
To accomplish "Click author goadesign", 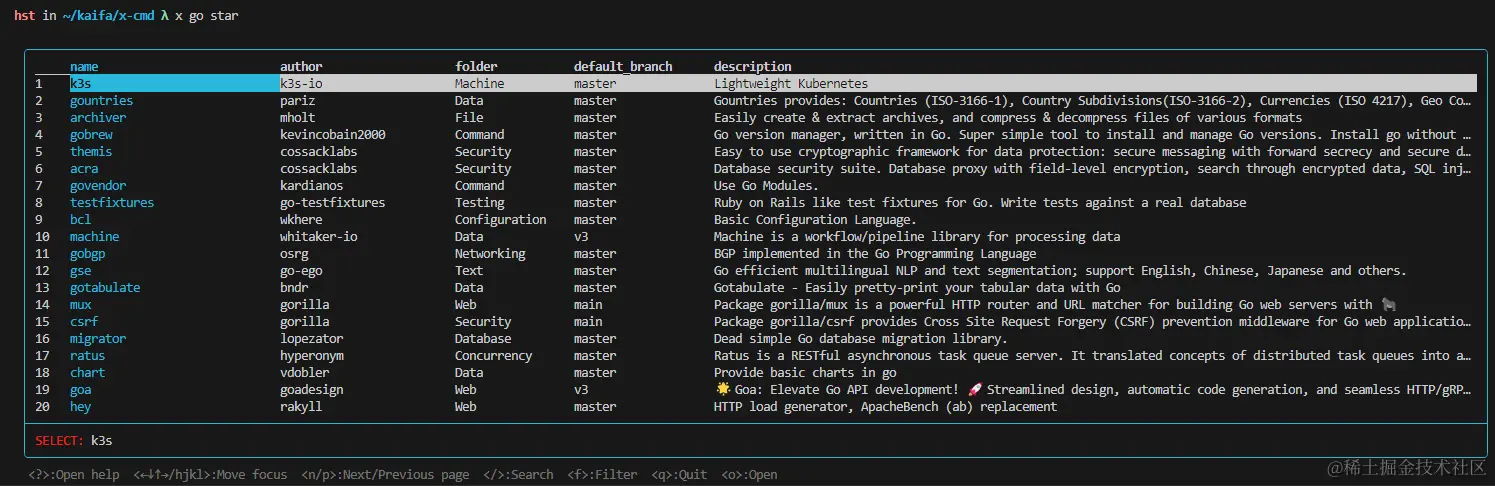I will click(312, 390).
